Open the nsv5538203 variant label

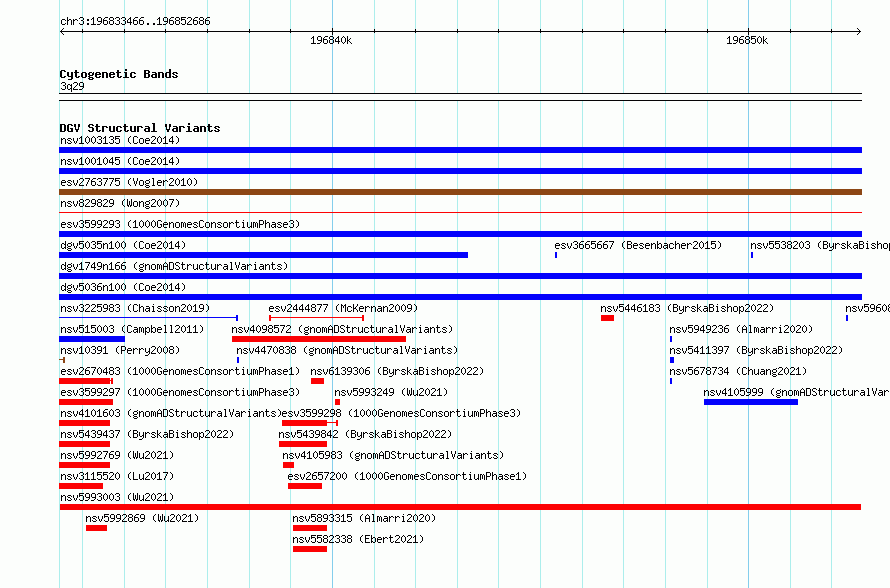[820, 245]
